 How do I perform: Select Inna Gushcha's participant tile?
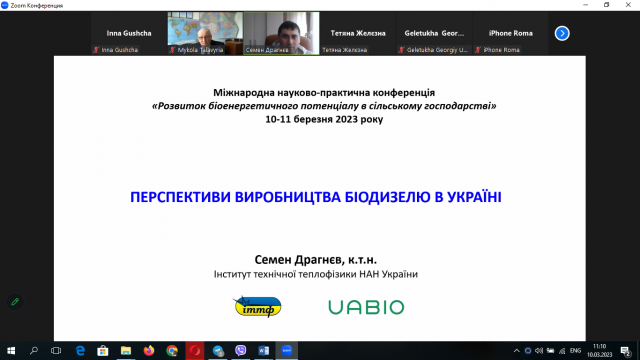coord(129,33)
